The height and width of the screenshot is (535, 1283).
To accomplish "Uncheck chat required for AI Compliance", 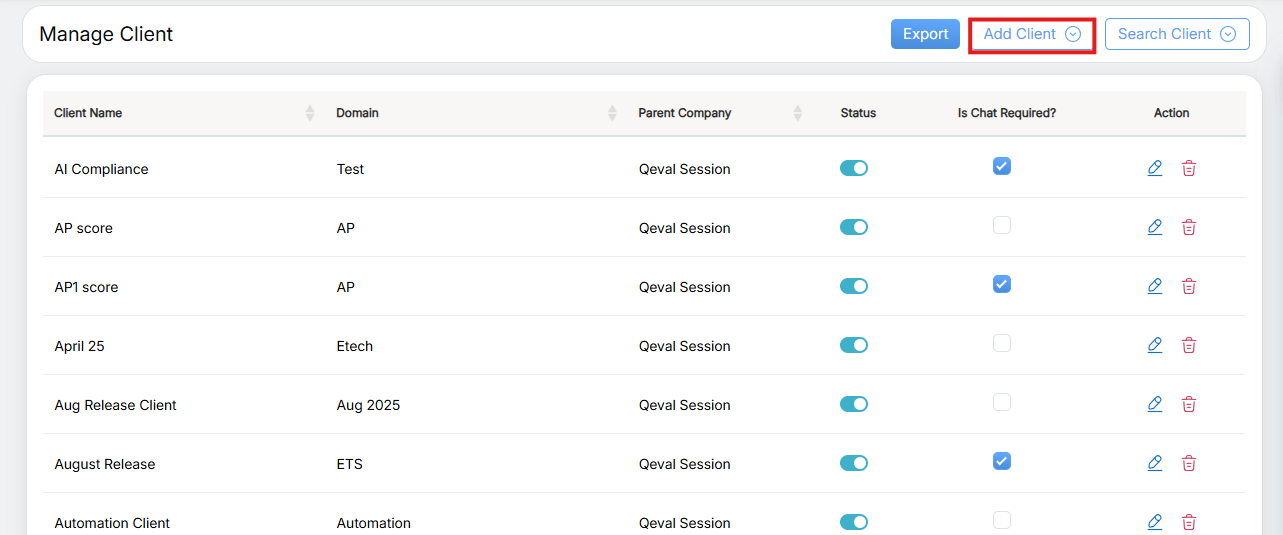I will pyautogui.click(x=1001, y=167).
